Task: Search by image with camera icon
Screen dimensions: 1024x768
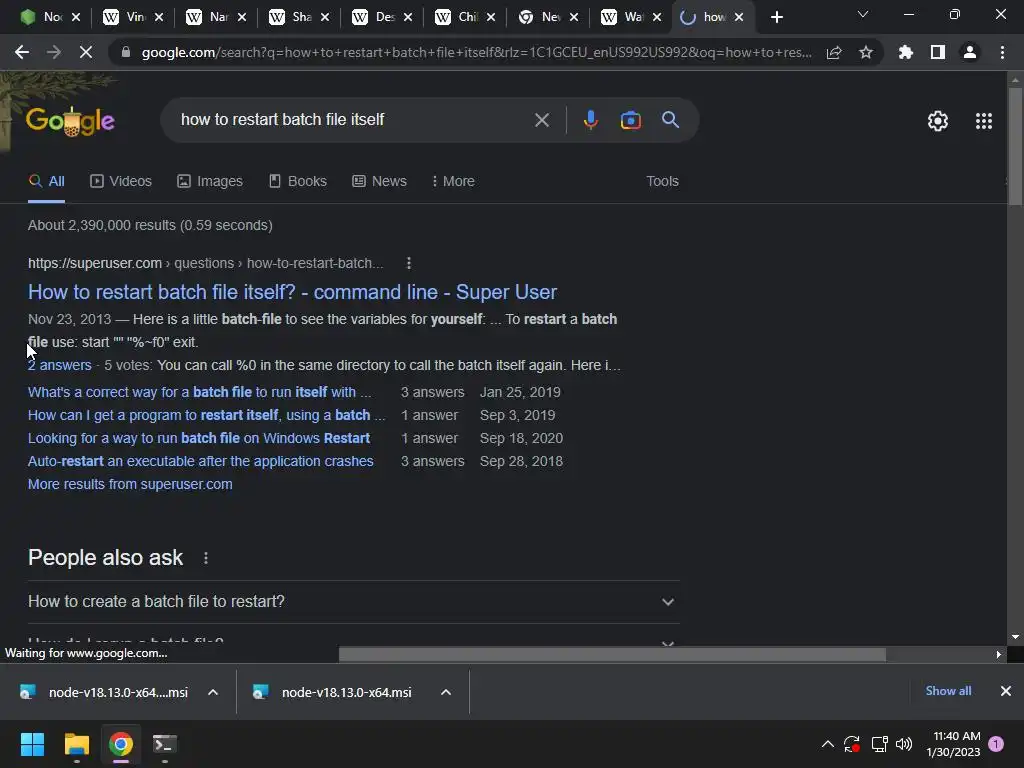Action: pyautogui.click(x=630, y=120)
